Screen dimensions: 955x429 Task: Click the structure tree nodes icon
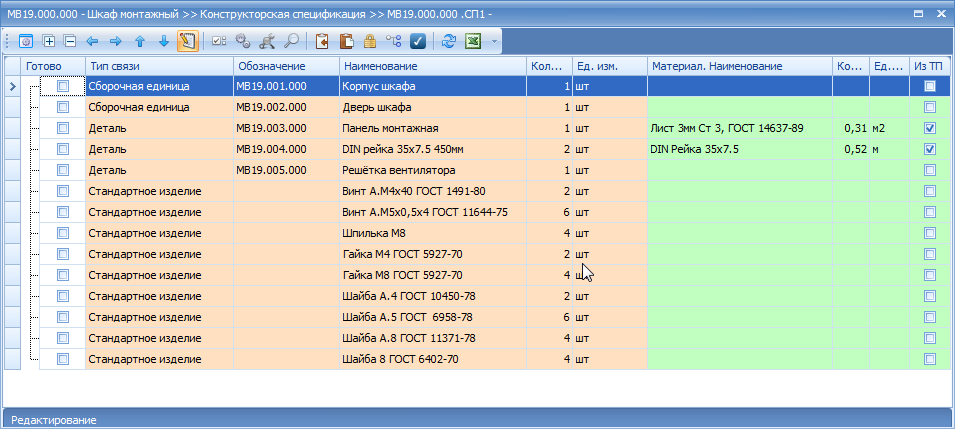click(393, 41)
